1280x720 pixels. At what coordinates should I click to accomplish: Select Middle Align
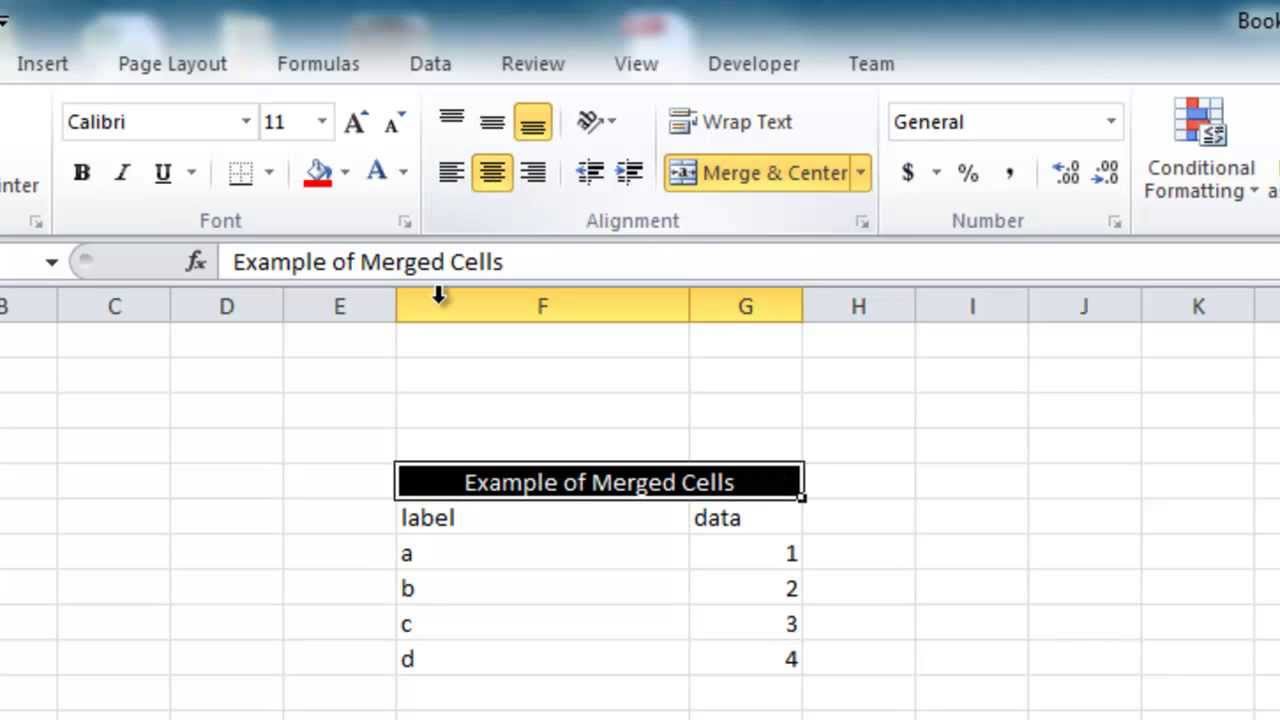coord(492,122)
